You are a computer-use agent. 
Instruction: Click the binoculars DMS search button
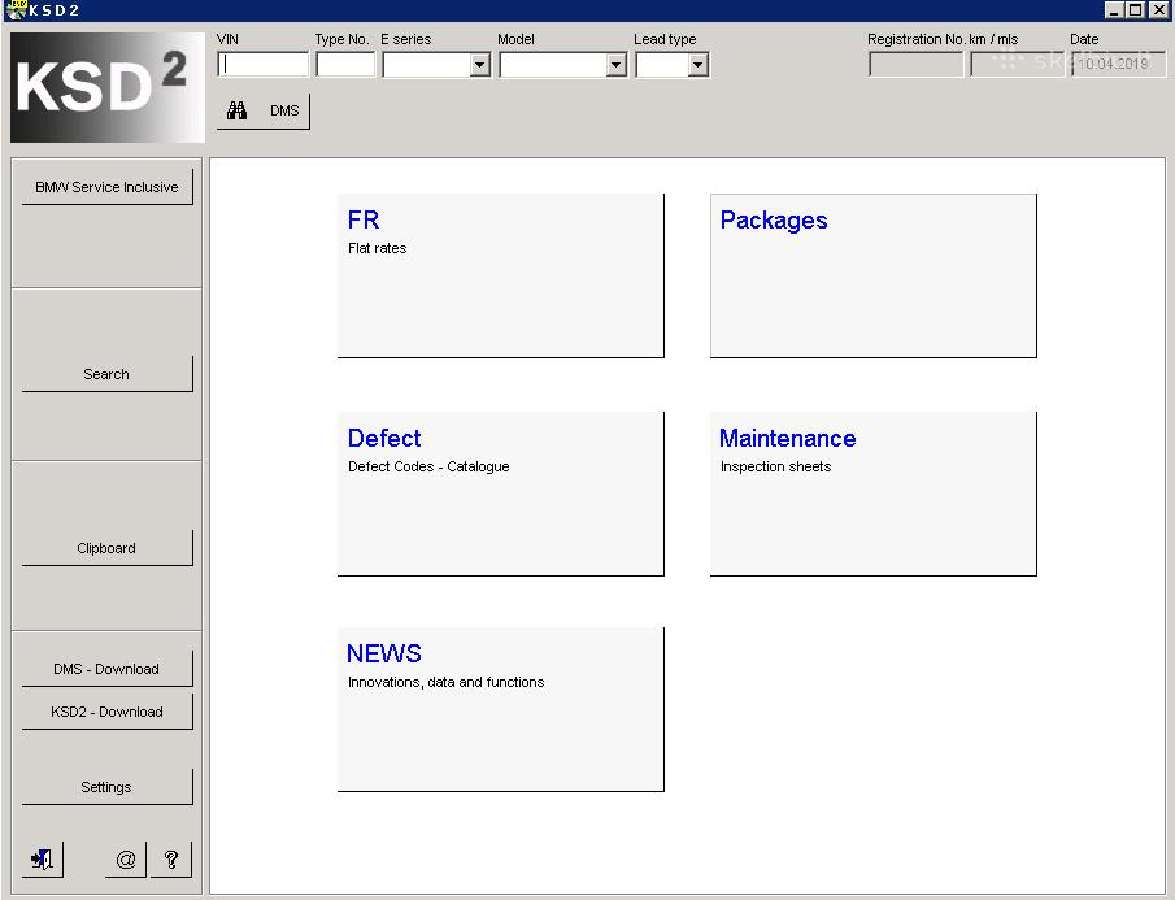point(263,112)
